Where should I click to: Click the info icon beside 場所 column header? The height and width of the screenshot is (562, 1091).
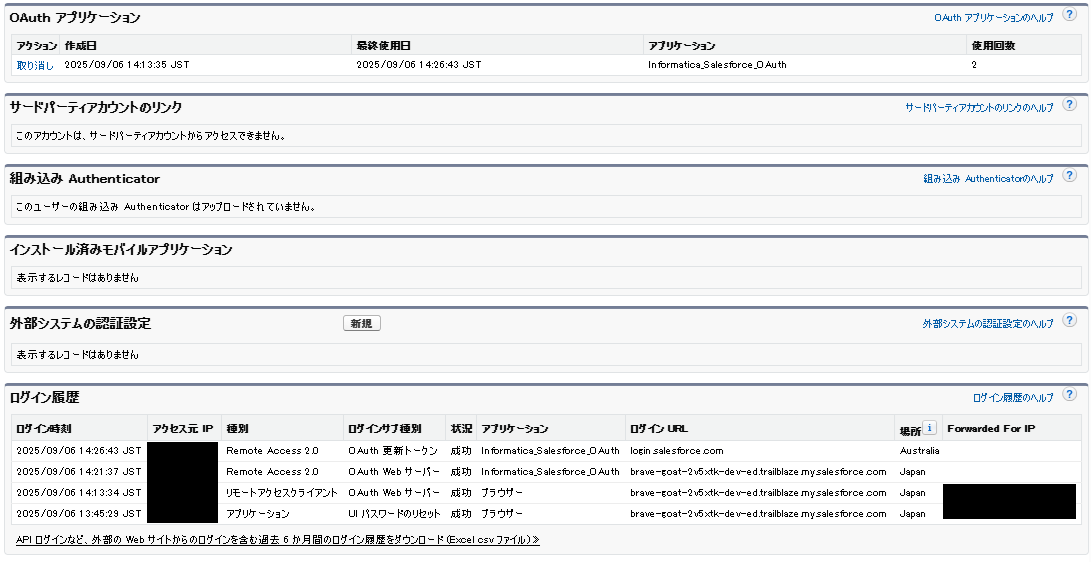coord(929,428)
